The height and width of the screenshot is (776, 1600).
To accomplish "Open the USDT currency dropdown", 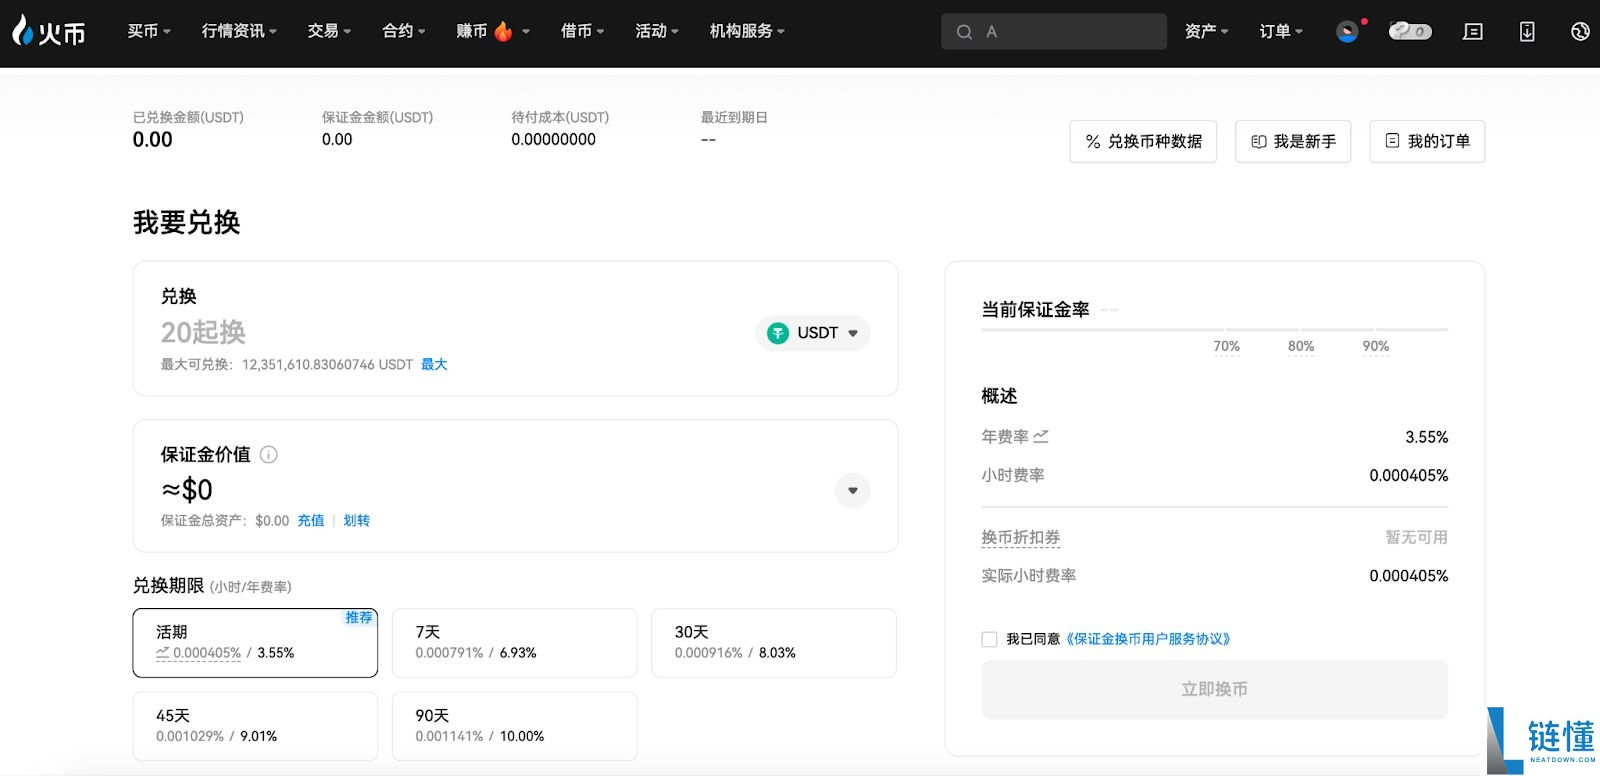I will tap(813, 333).
